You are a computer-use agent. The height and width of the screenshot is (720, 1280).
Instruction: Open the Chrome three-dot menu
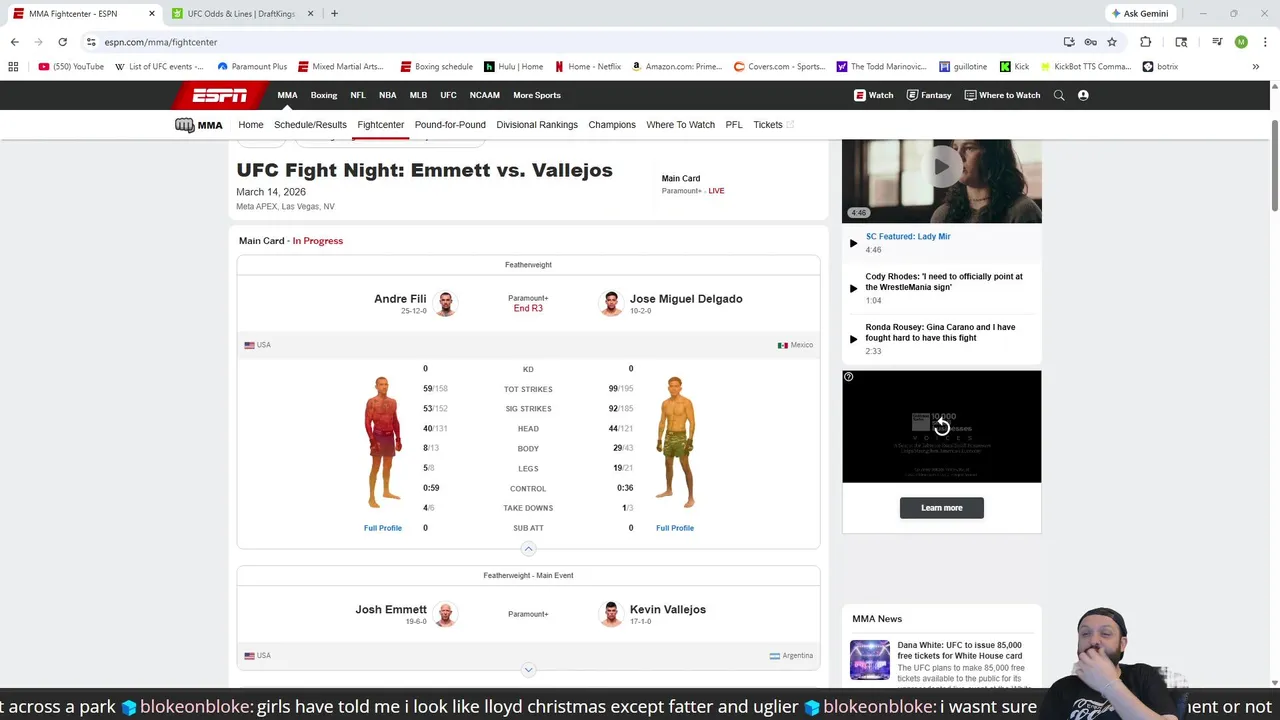coord(1265,42)
